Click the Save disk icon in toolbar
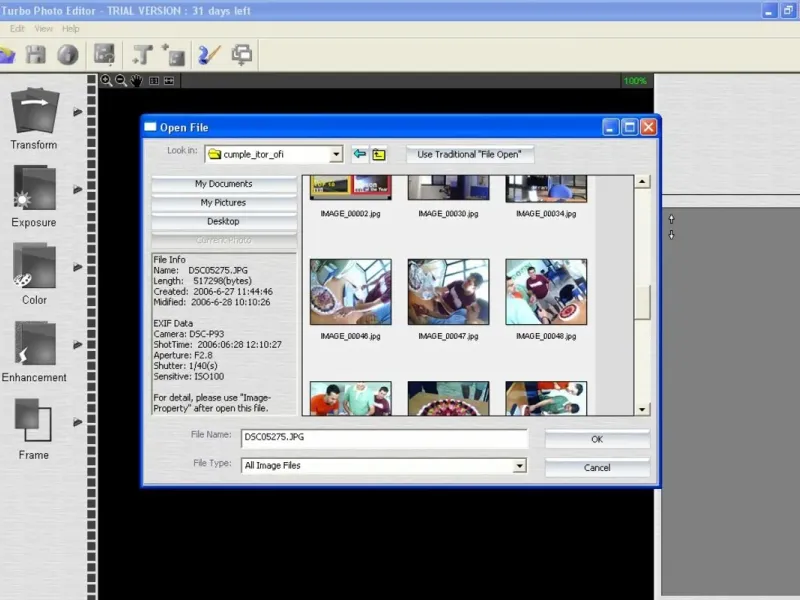This screenshot has height=600, width=800. (x=37, y=54)
